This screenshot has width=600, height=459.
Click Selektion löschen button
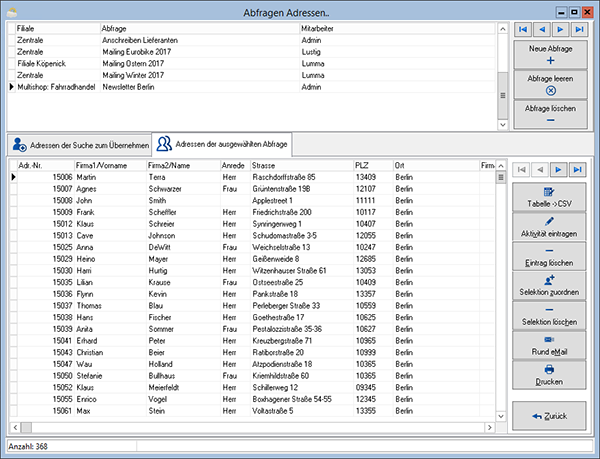pyautogui.click(x=549, y=316)
